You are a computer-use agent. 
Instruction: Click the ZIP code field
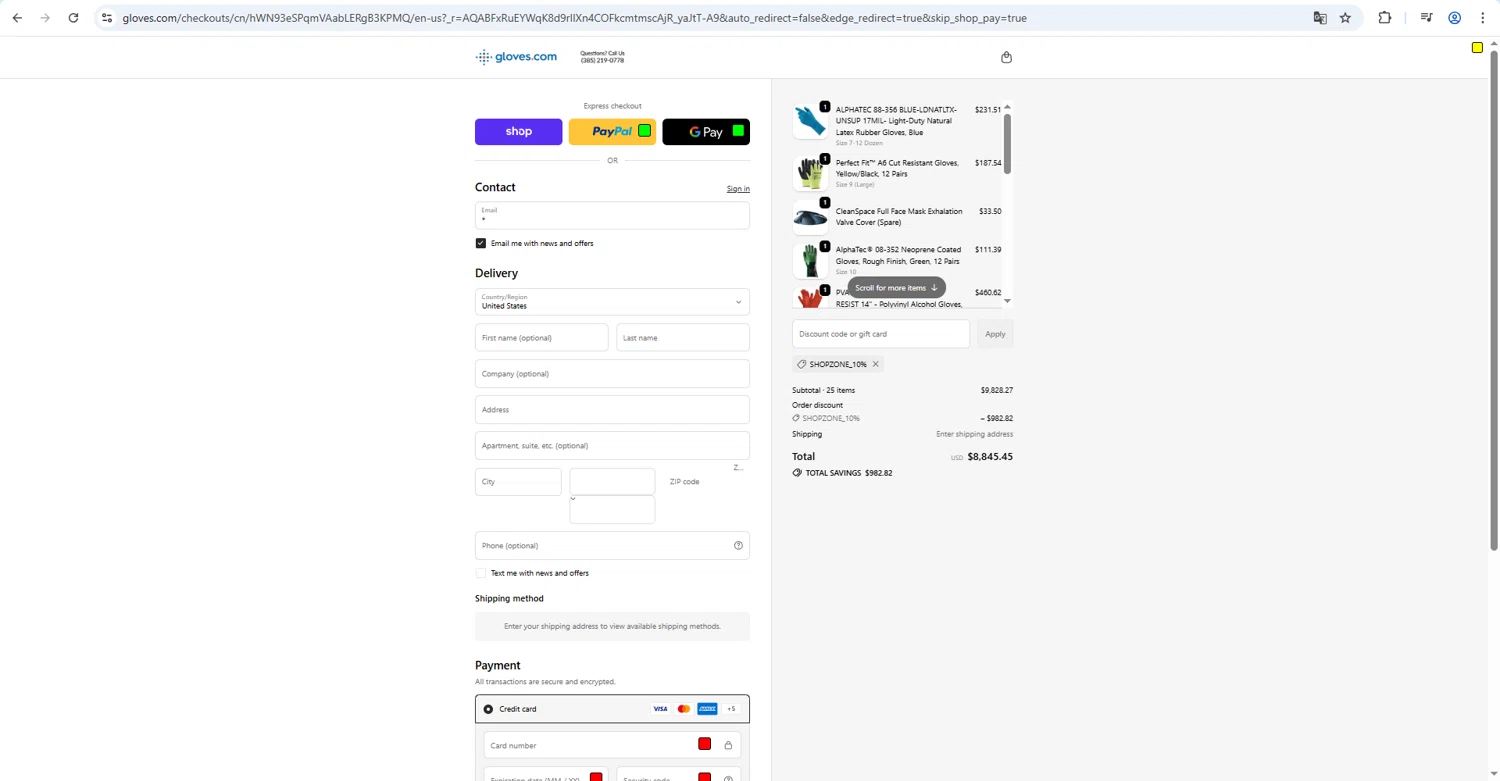tap(706, 482)
